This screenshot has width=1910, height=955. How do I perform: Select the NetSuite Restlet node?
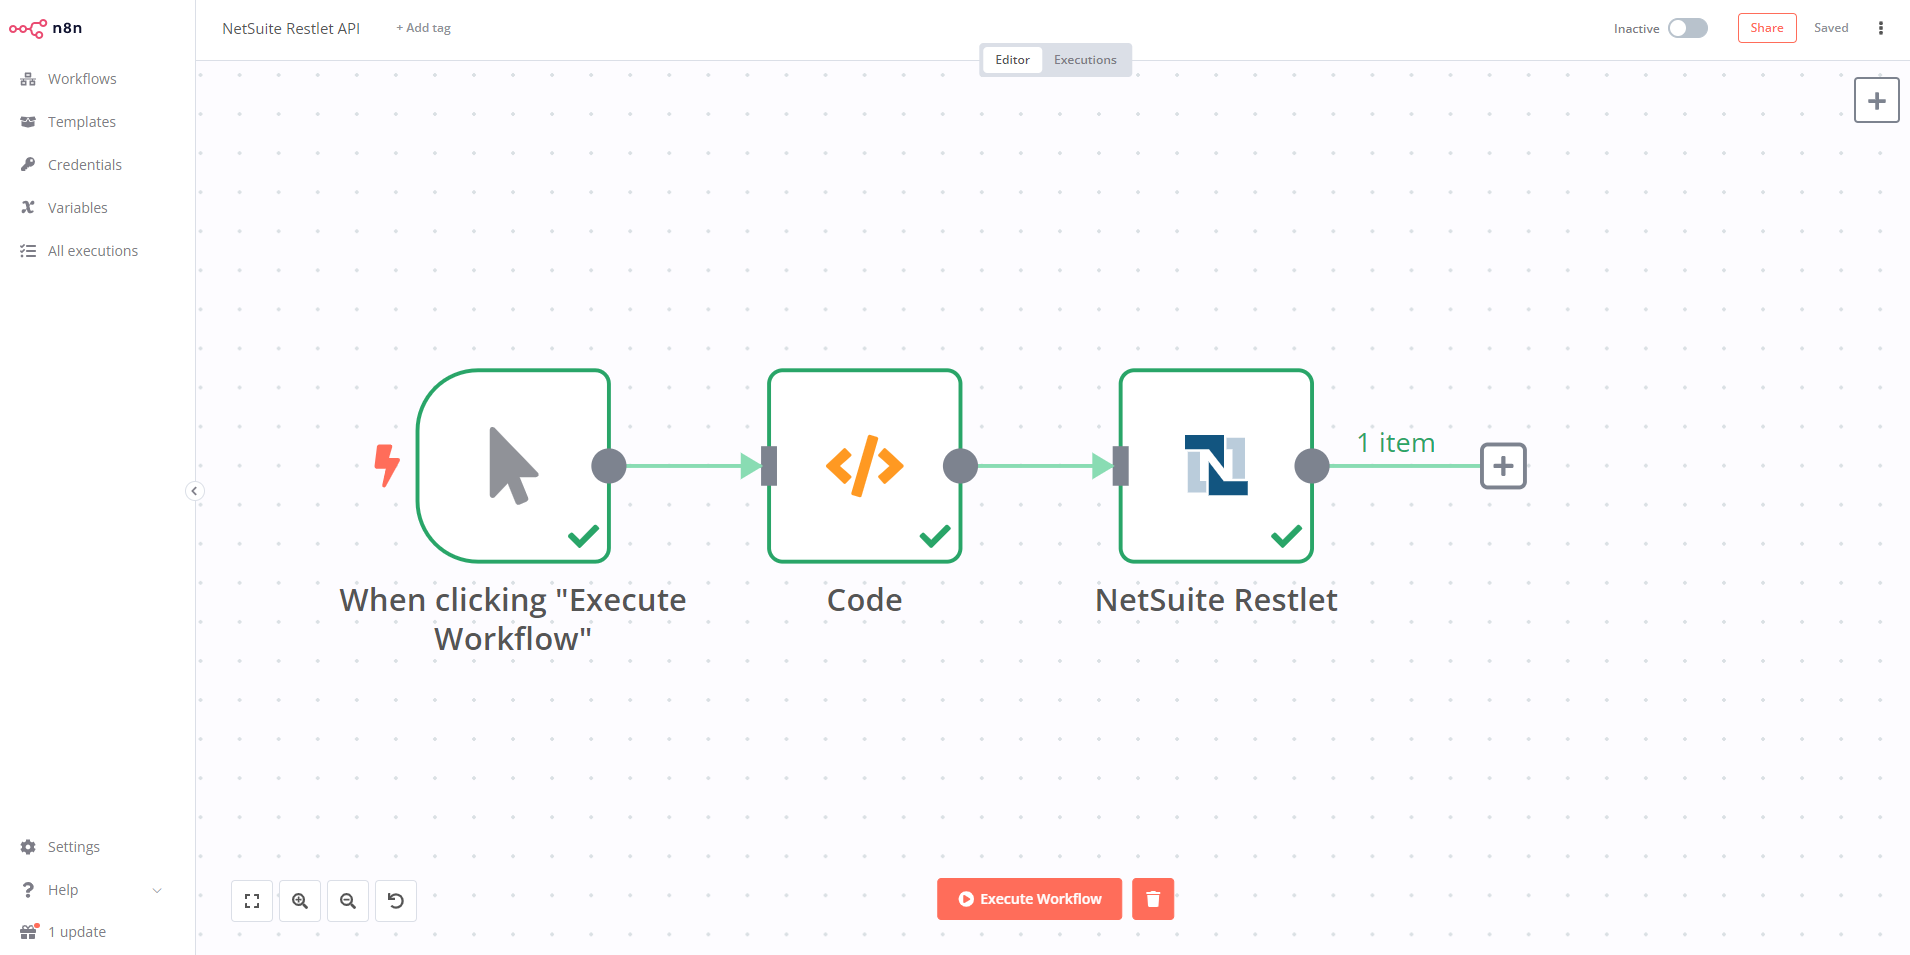1216,466
